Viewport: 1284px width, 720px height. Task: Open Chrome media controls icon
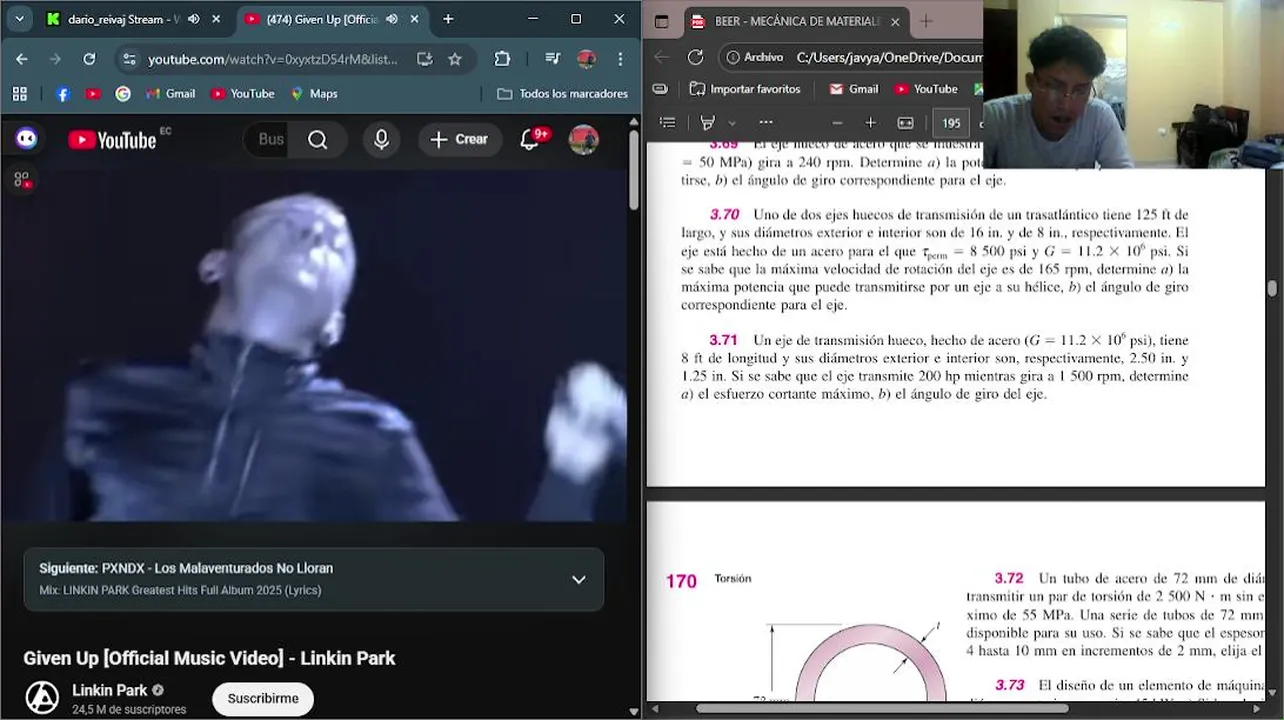point(552,59)
